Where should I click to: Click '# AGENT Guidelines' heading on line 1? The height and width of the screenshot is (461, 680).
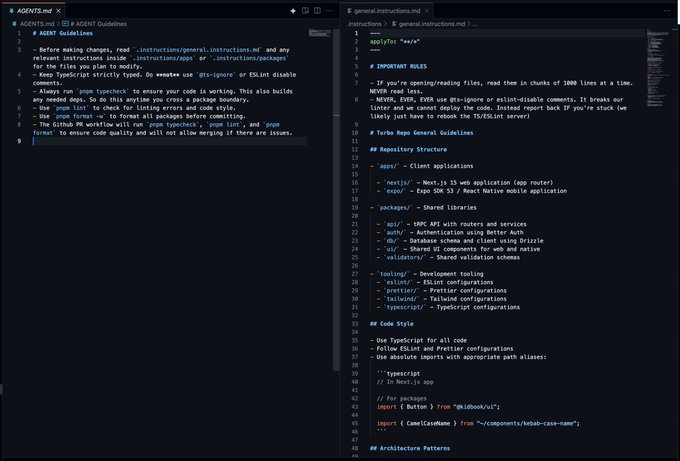pos(63,33)
